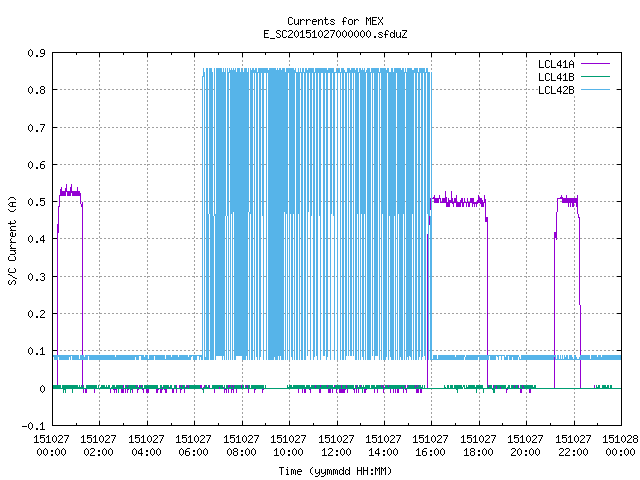Select the y-axis tick value '0.4'
Image resolution: width=640 pixels, height=480 pixels.
coord(36,239)
